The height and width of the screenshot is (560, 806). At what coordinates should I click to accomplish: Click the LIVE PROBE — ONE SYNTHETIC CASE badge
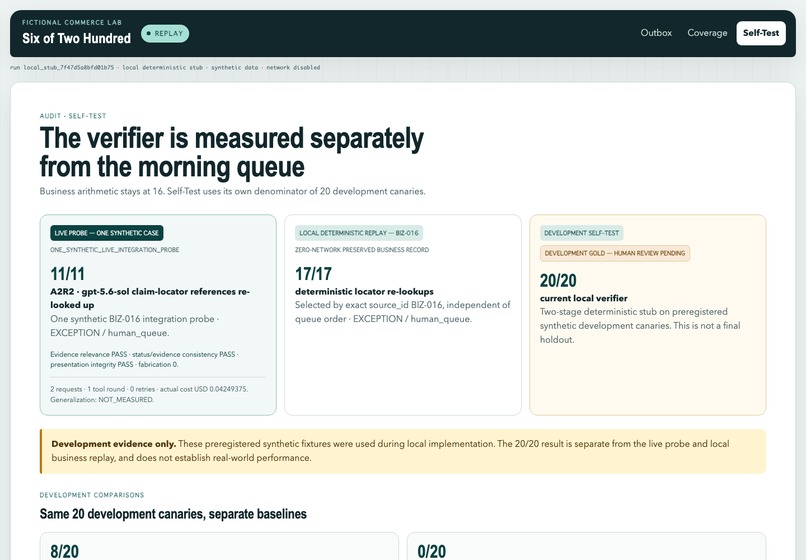point(107,233)
